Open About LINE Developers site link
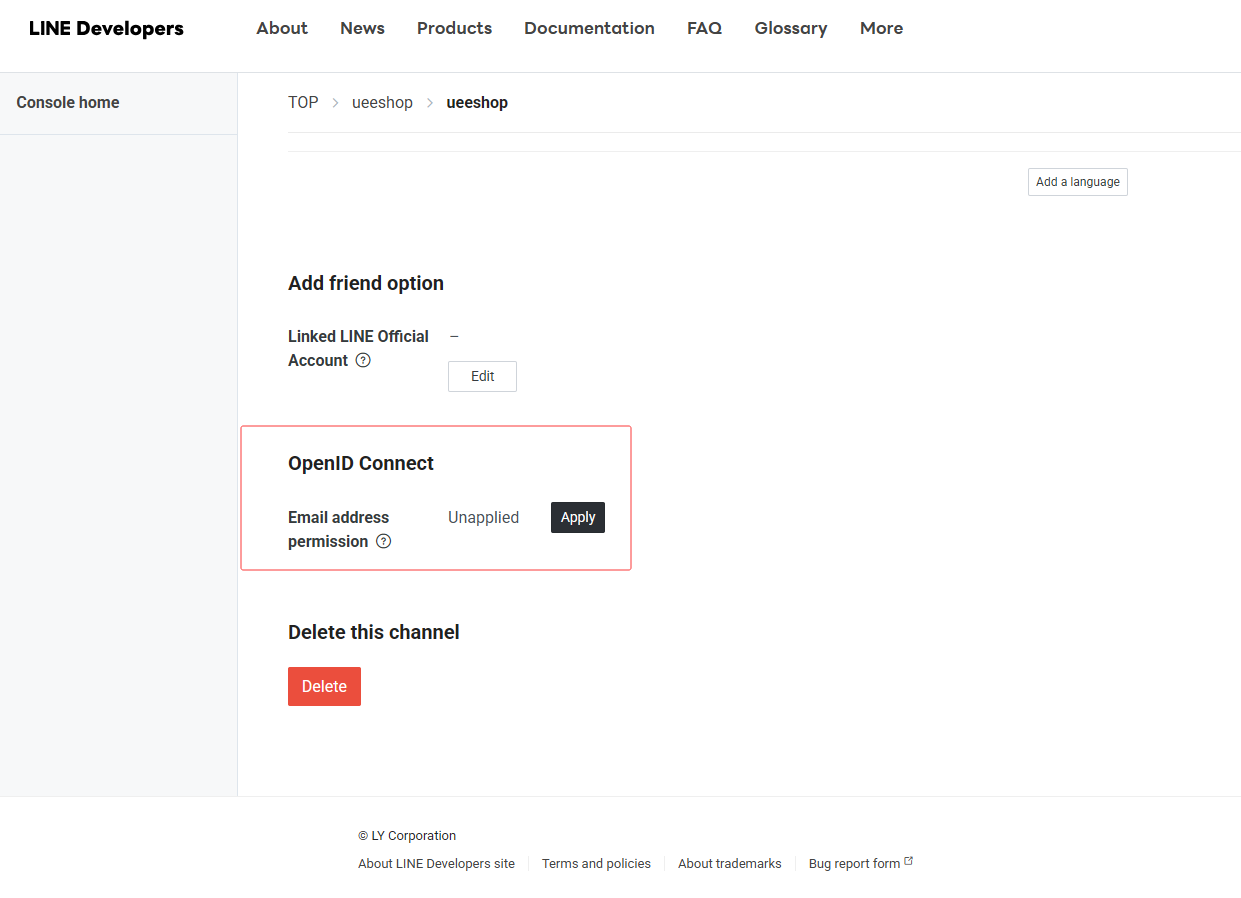This screenshot has width=1241, height=898. tap(436, 863)
